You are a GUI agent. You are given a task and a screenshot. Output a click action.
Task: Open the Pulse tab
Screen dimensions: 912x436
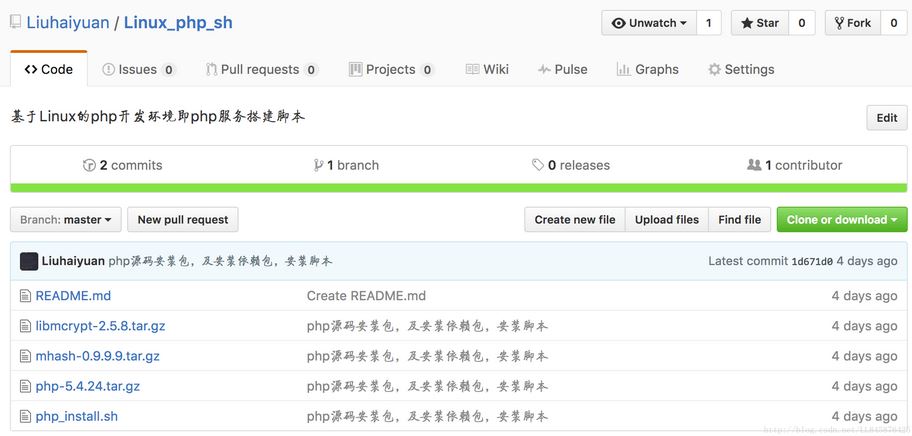click(562, 70)
